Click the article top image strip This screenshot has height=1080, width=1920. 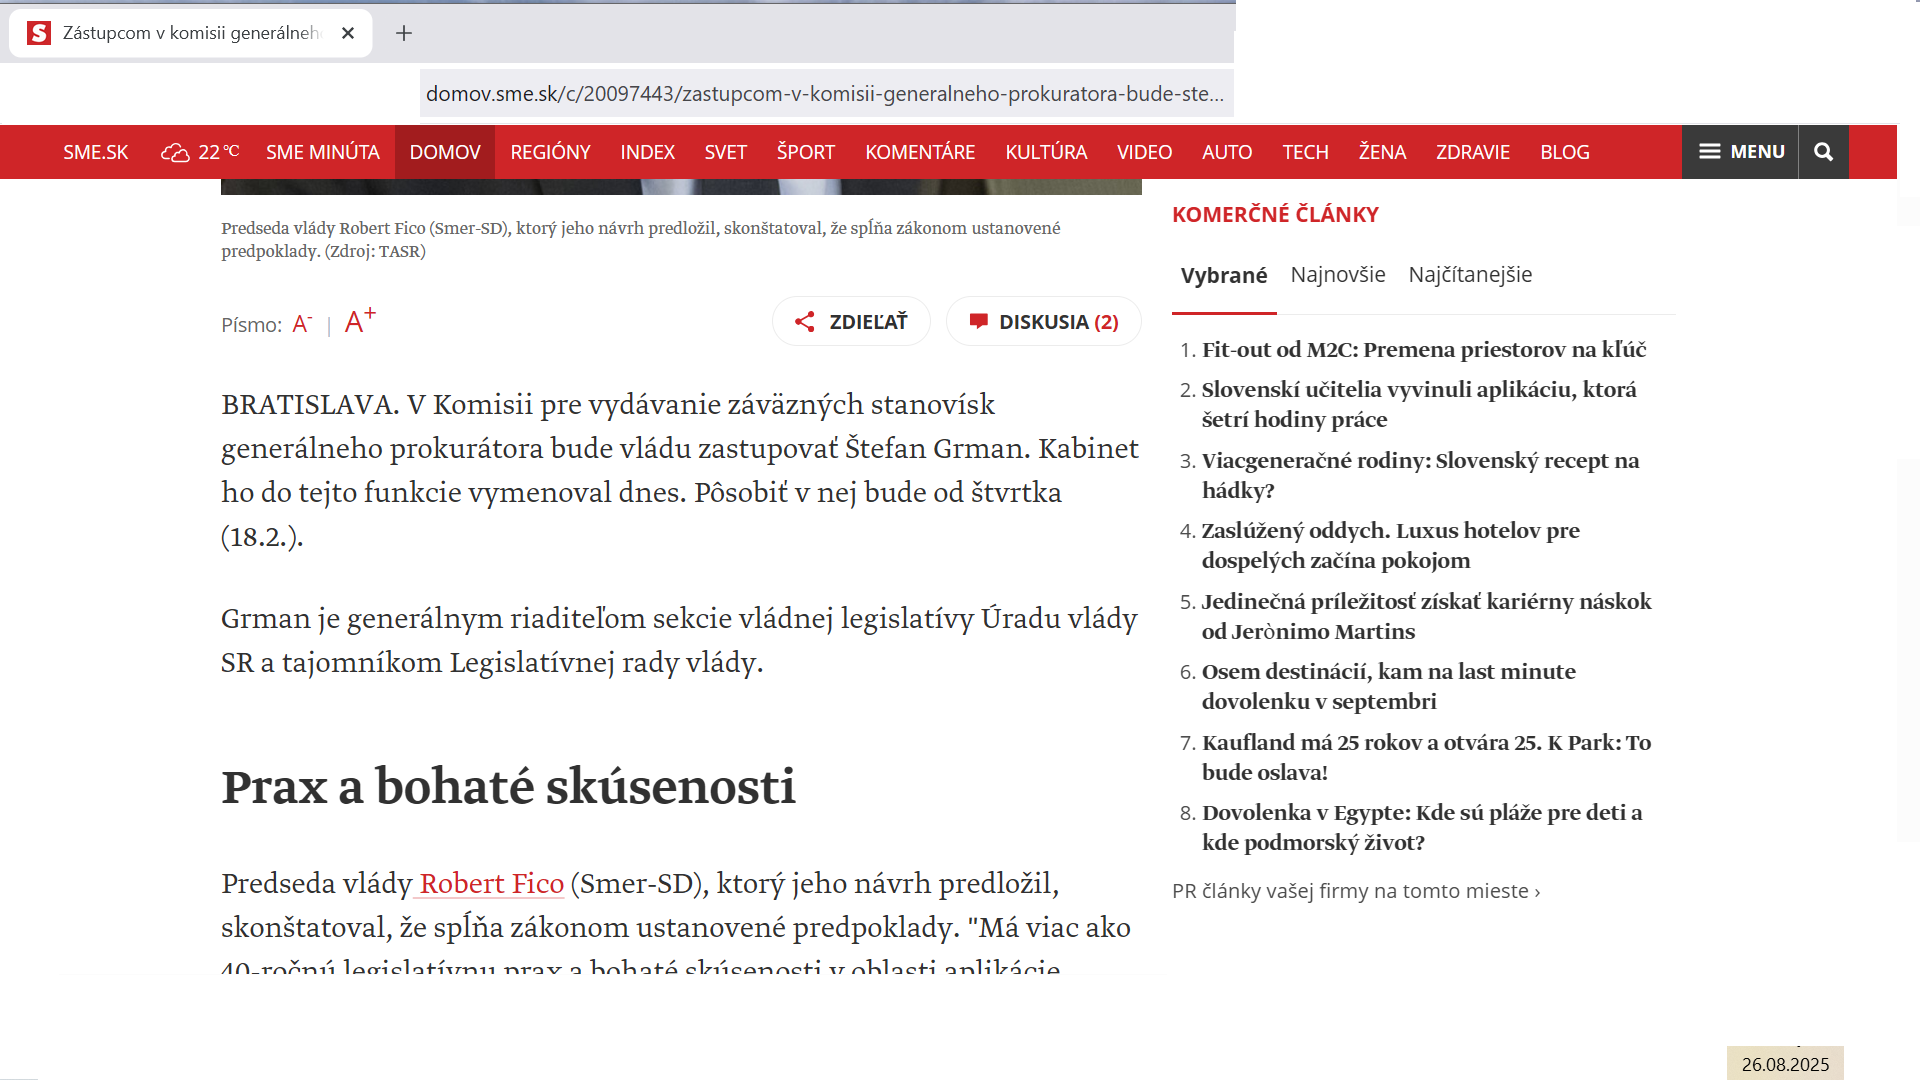click(x=681, y=187)
